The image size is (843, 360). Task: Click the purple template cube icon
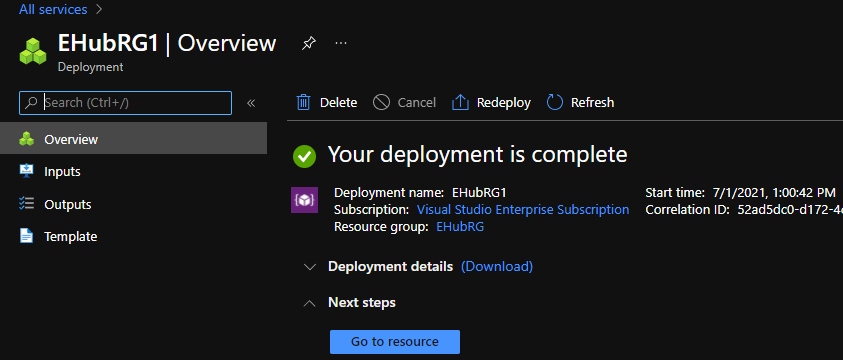(304, 200)
